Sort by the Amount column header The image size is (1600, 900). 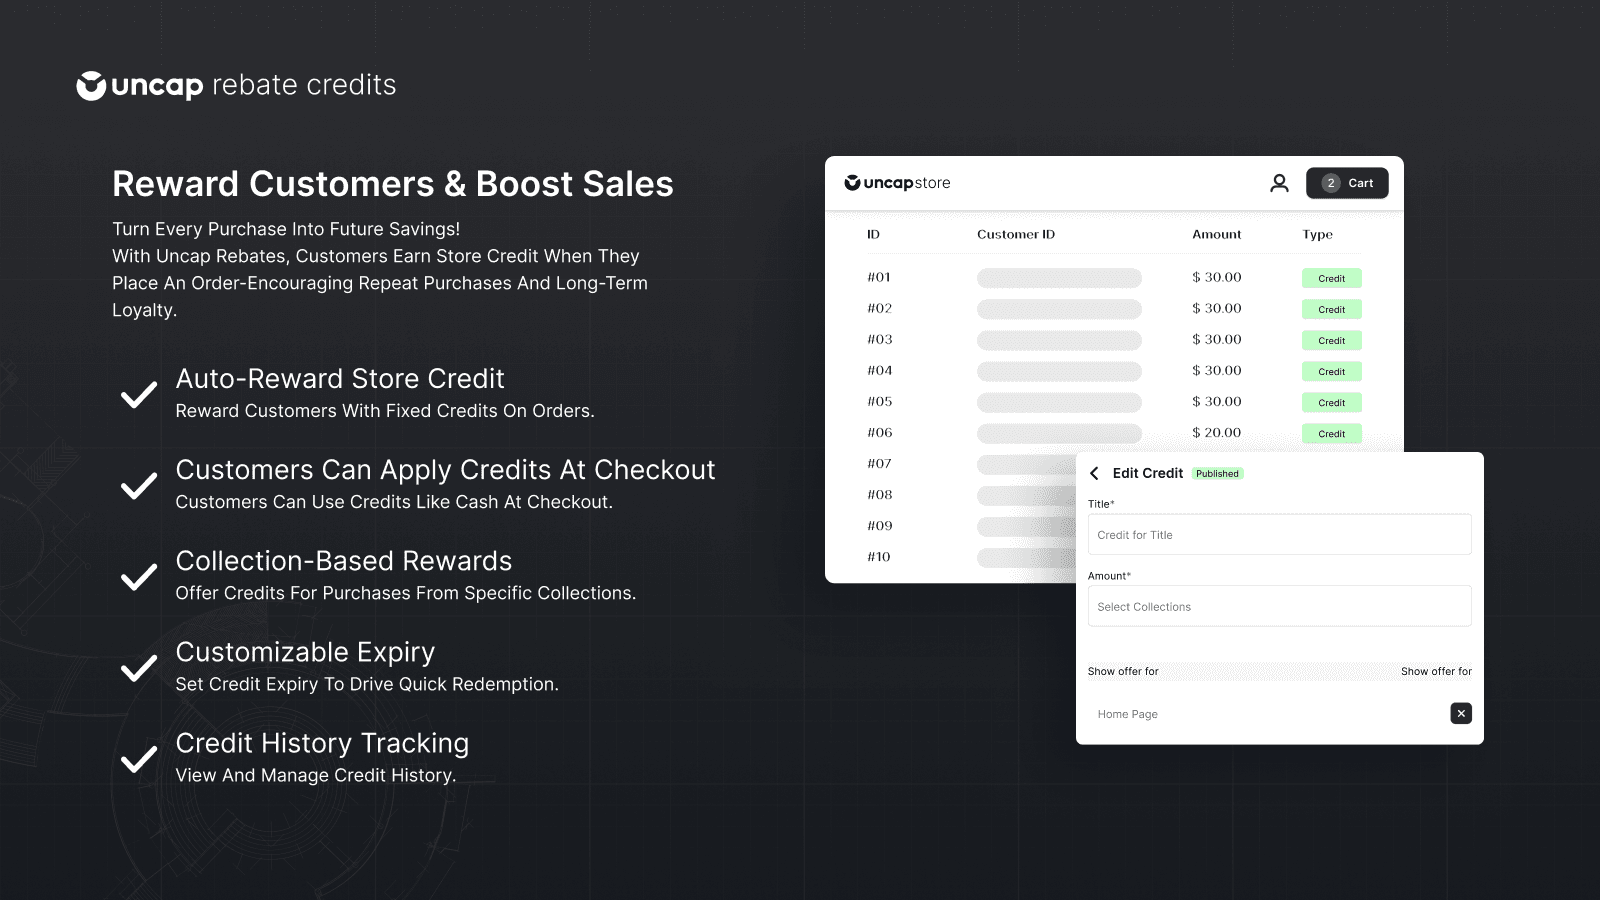pos(1216,234)
